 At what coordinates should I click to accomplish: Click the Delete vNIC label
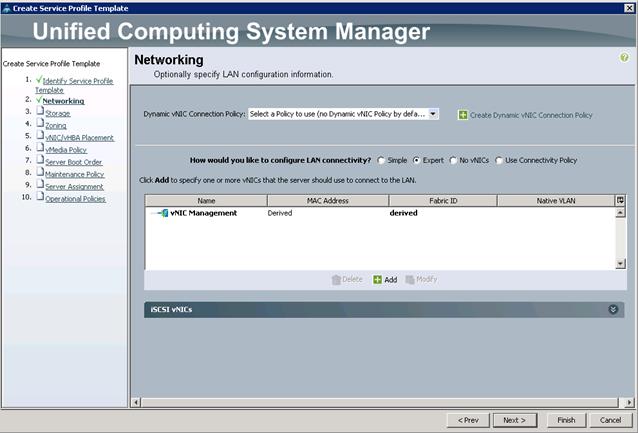(x=352, y=279)
